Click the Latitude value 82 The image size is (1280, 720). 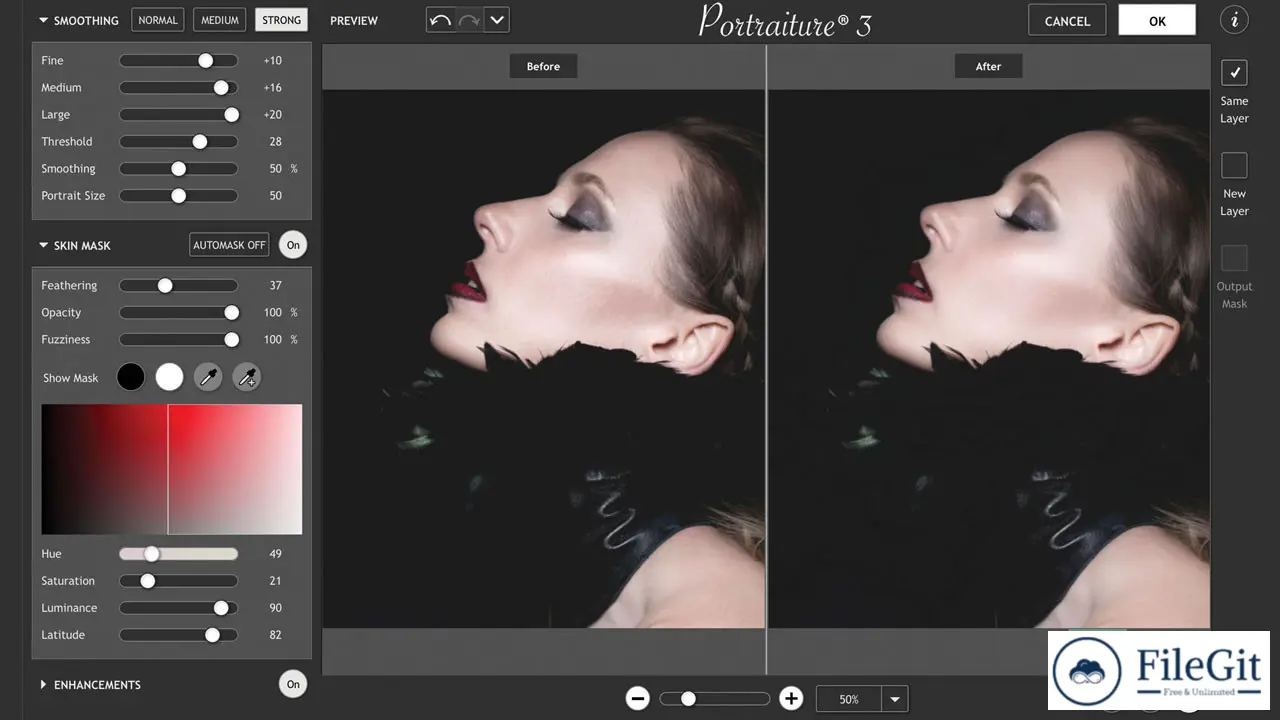coord(275,635)
